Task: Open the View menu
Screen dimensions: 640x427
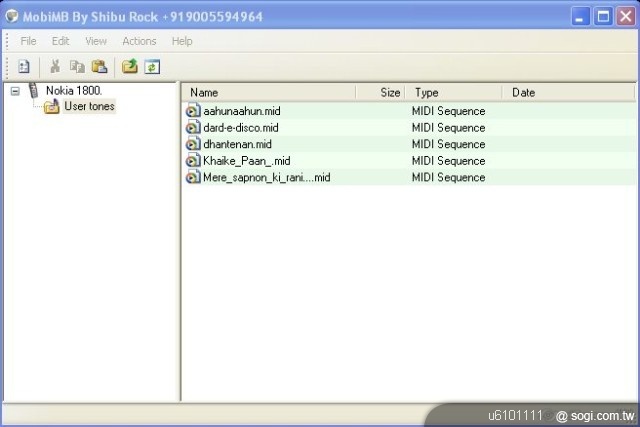Action: point(96,41)
